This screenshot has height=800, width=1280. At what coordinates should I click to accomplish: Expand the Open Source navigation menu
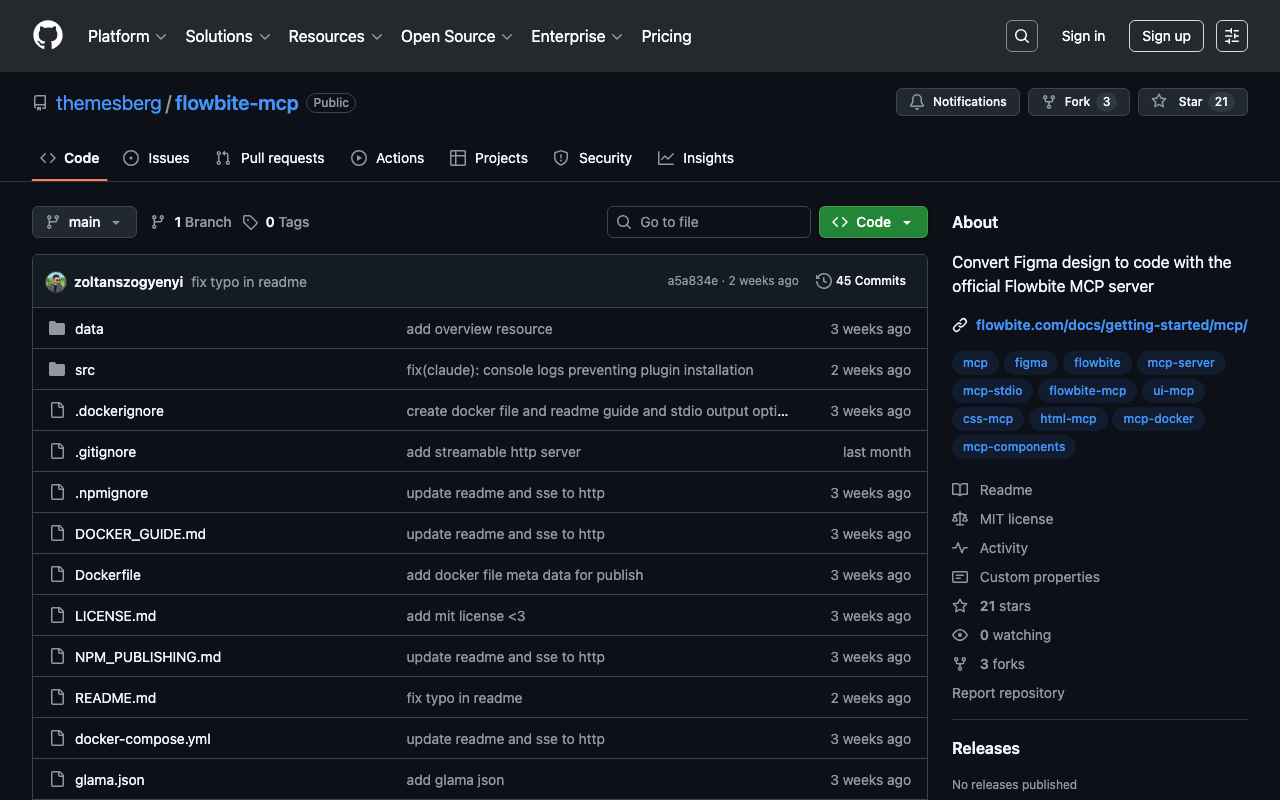(x=456, y=36)
